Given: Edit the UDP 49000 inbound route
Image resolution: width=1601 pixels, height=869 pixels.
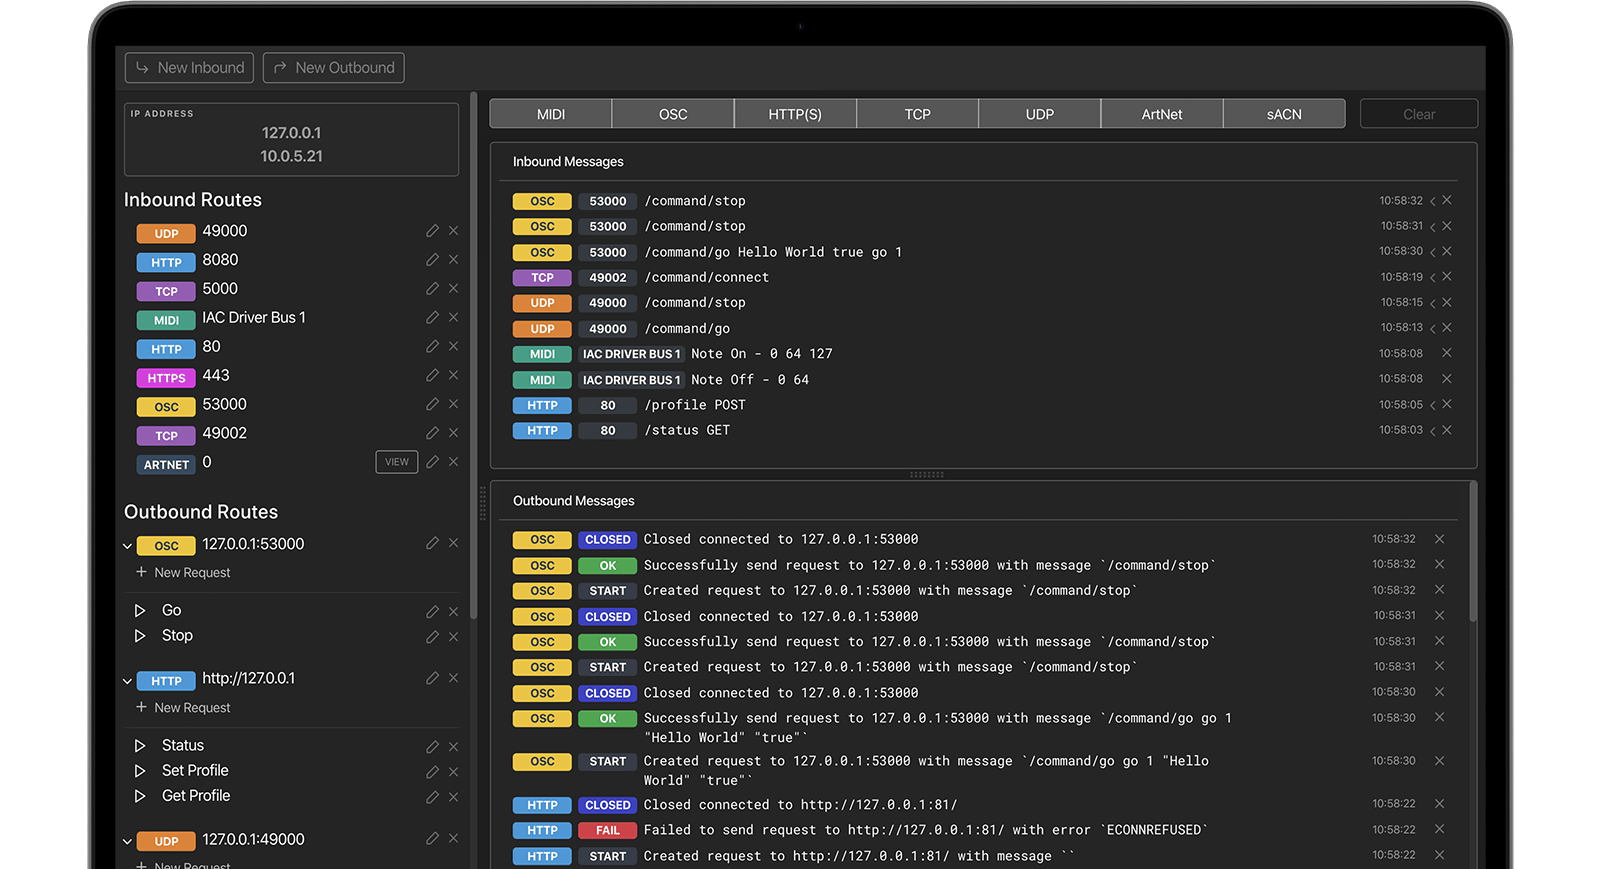Looking at the screenshot, I should 432,231.
